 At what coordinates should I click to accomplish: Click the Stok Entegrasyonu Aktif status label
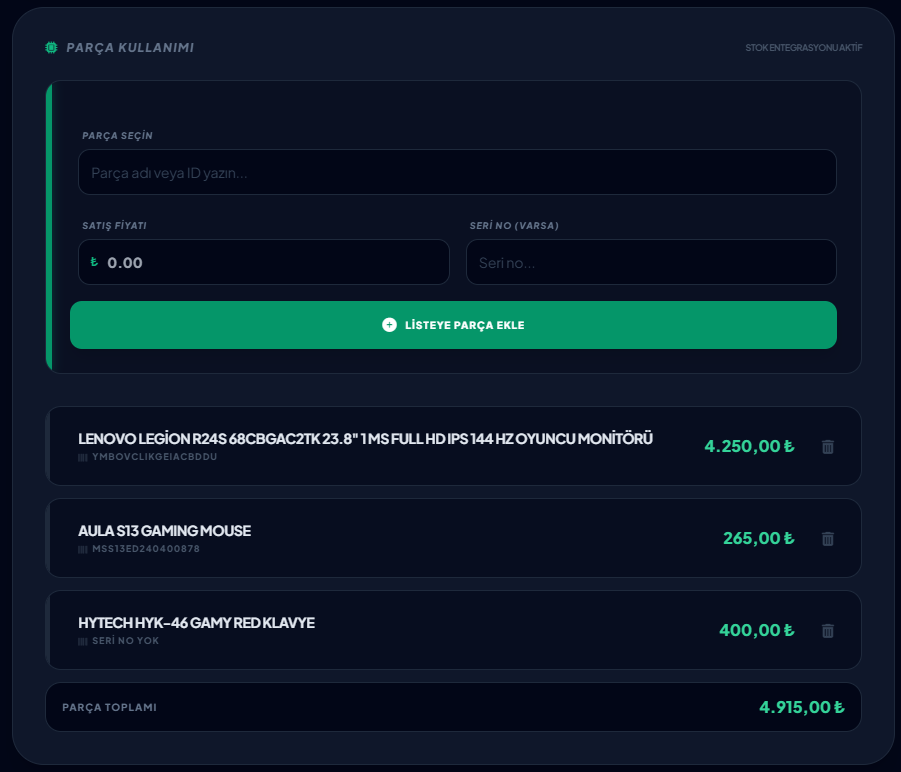pyautogui.click(x=803, y=48)
